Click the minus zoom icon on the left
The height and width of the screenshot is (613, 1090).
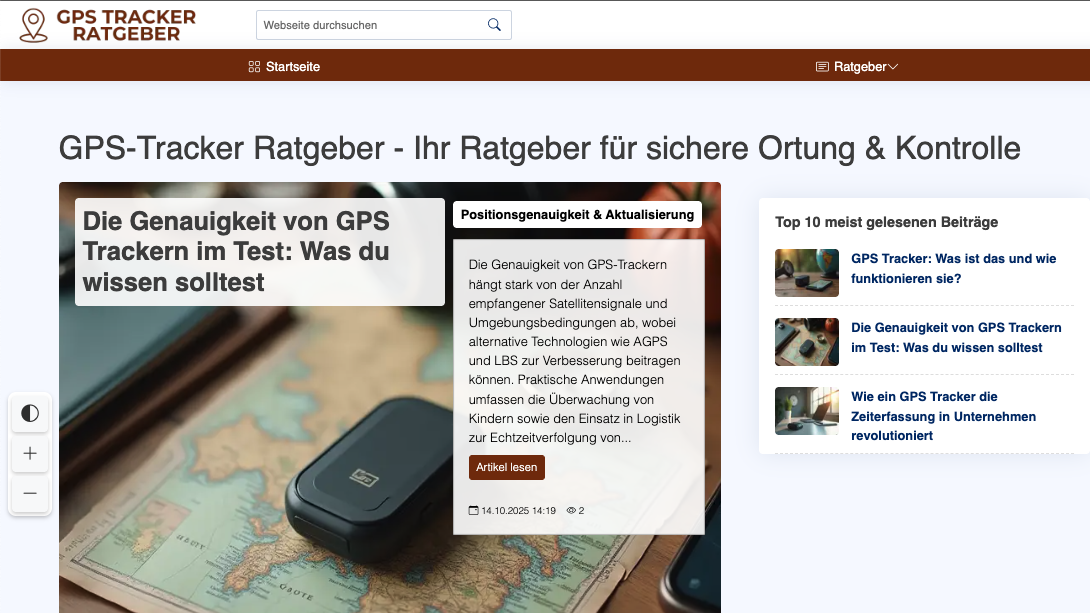point(30,493)
